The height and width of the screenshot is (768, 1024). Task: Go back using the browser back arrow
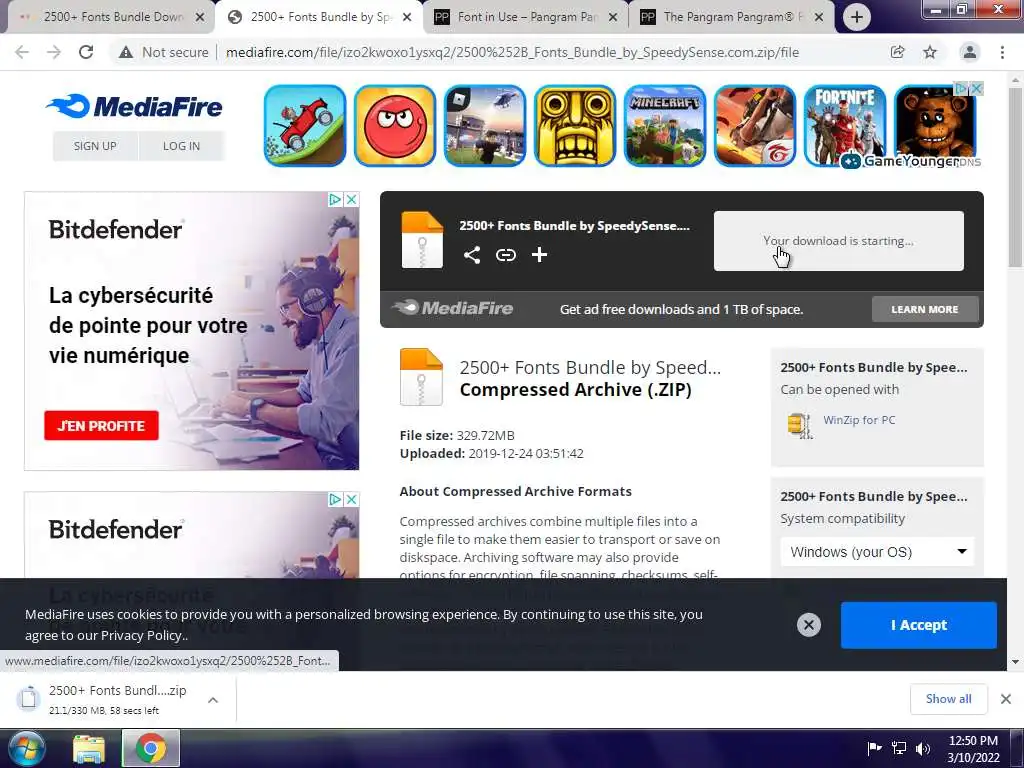[22, 52]
